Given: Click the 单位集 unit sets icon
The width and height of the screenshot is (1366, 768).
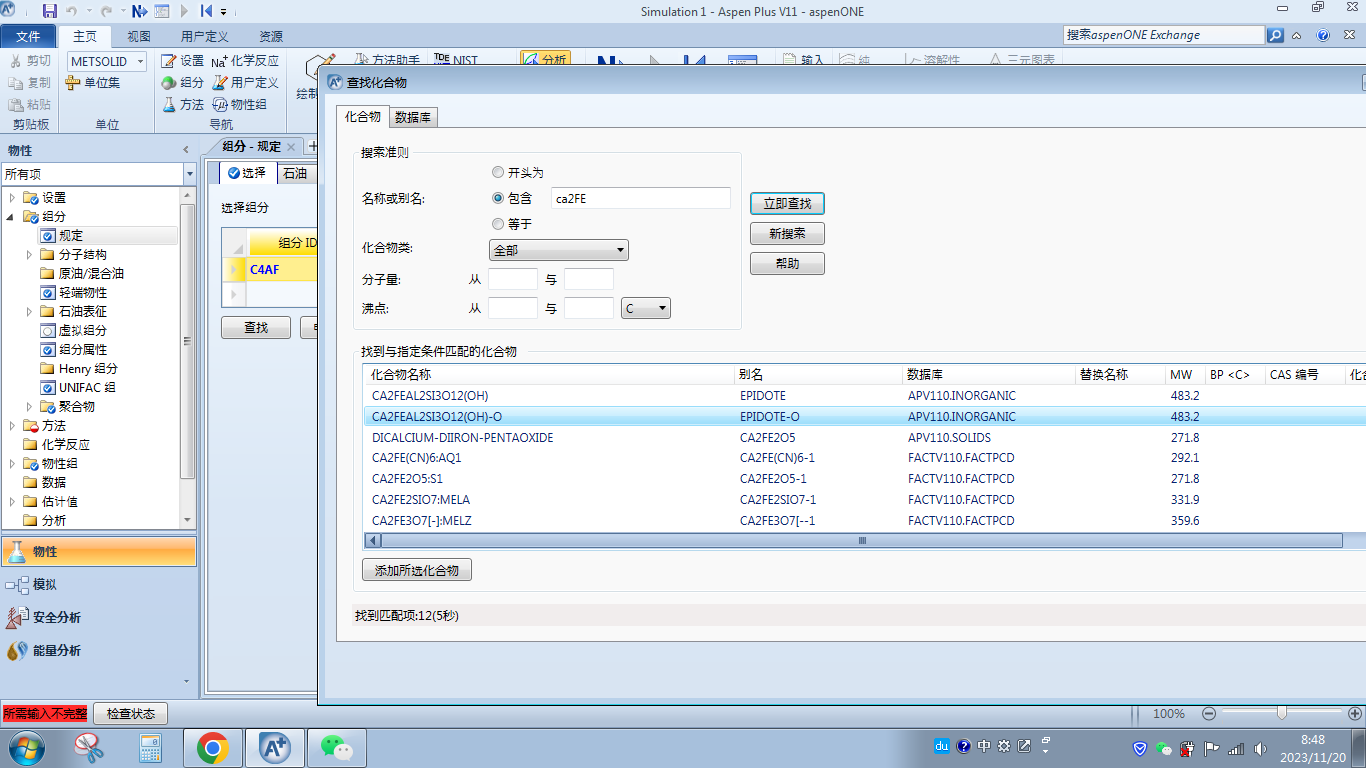Looking at the screenshot, I should [x=93, y=83].
